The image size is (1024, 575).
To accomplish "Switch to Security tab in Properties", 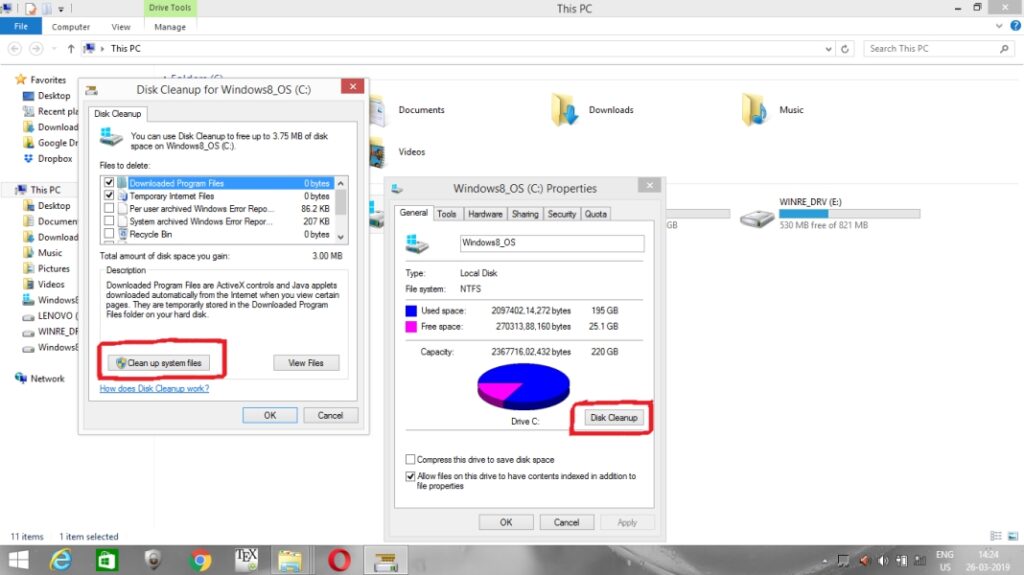I will pos(562,214).
